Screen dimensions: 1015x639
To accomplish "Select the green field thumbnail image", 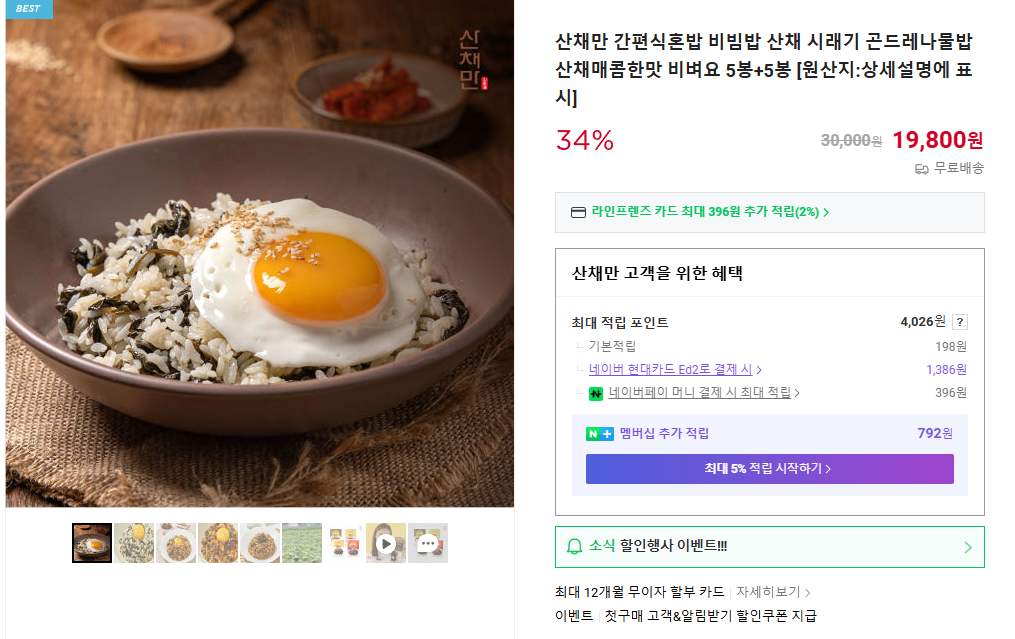I will [302, 543].
